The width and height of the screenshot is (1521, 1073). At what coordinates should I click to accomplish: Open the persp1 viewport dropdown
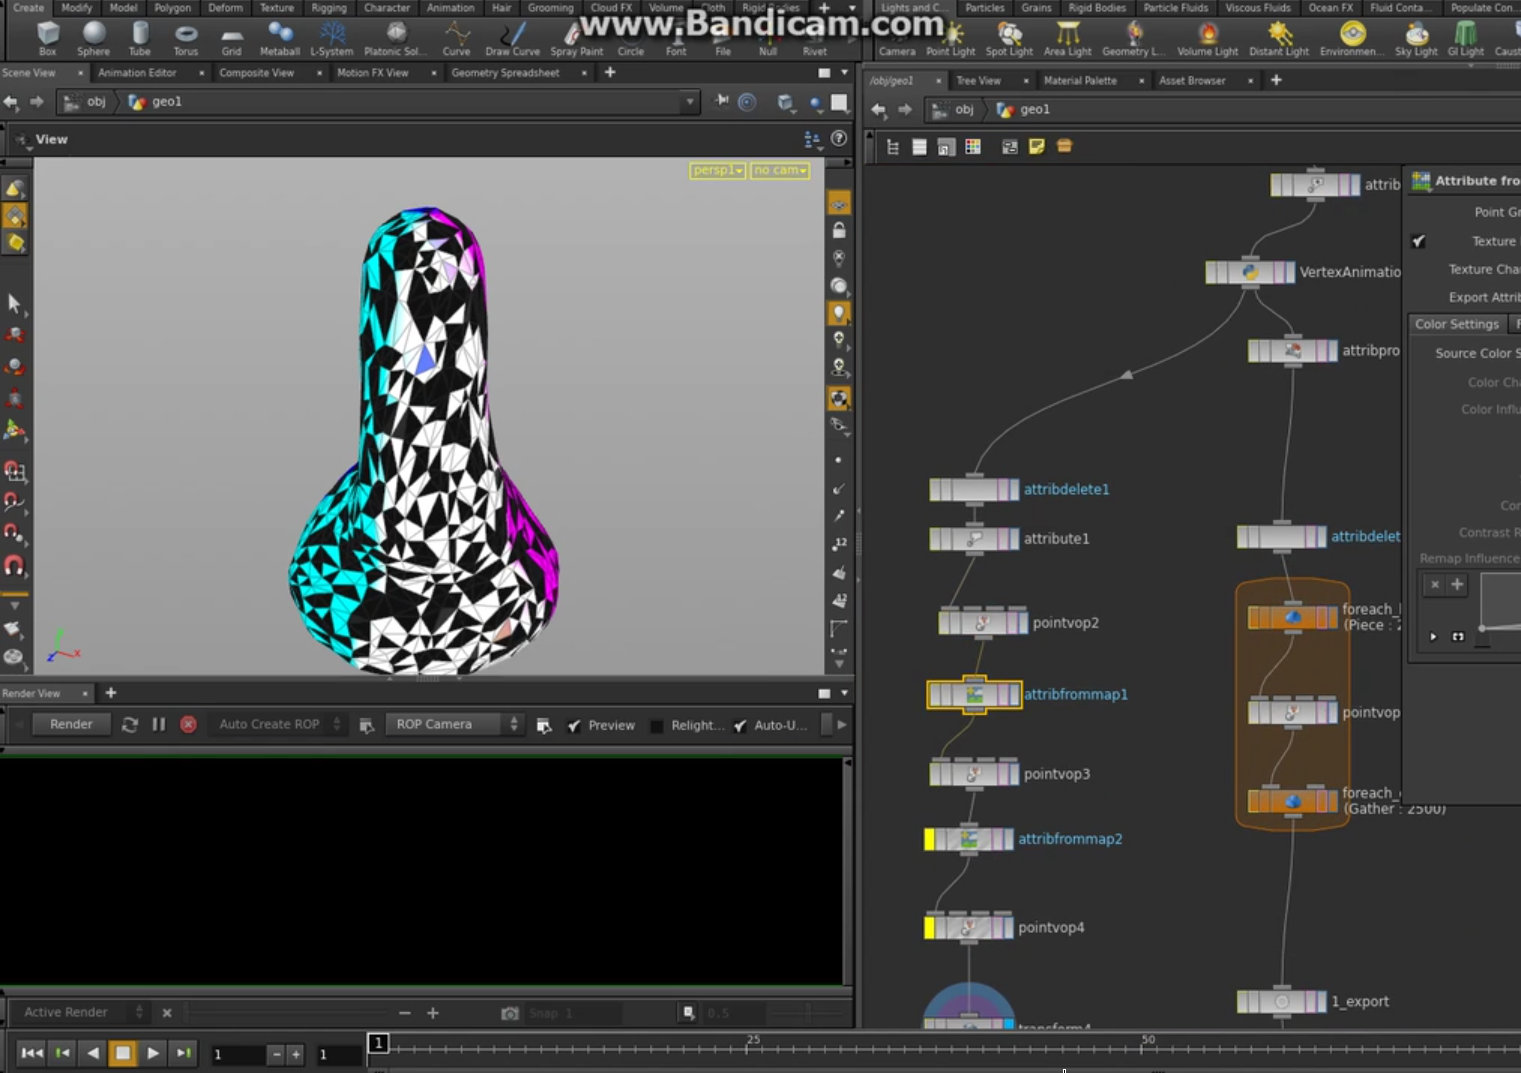[717, 171]
